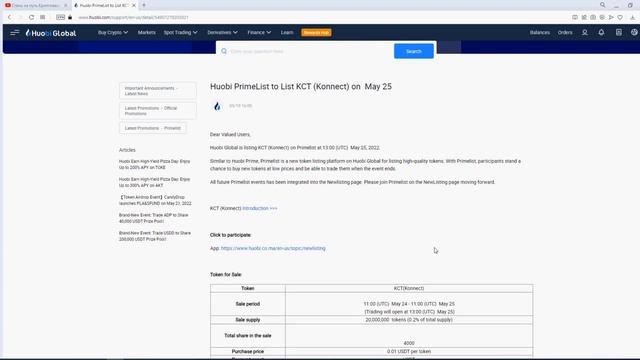Image resolution: width=640 pixels, height=360 pixels.
Task: Open the Learn menu item
Action: (x=287, y=32)
